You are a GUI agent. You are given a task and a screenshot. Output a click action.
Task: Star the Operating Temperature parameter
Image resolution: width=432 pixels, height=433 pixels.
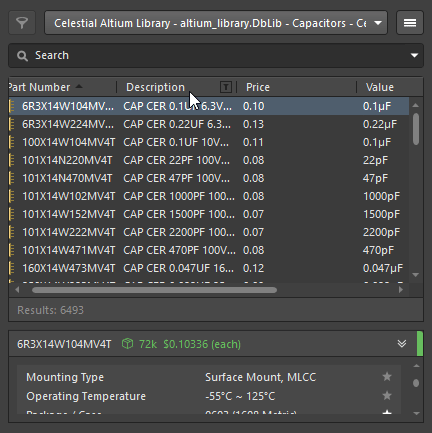pyautogui.click(x=387, y=396)
